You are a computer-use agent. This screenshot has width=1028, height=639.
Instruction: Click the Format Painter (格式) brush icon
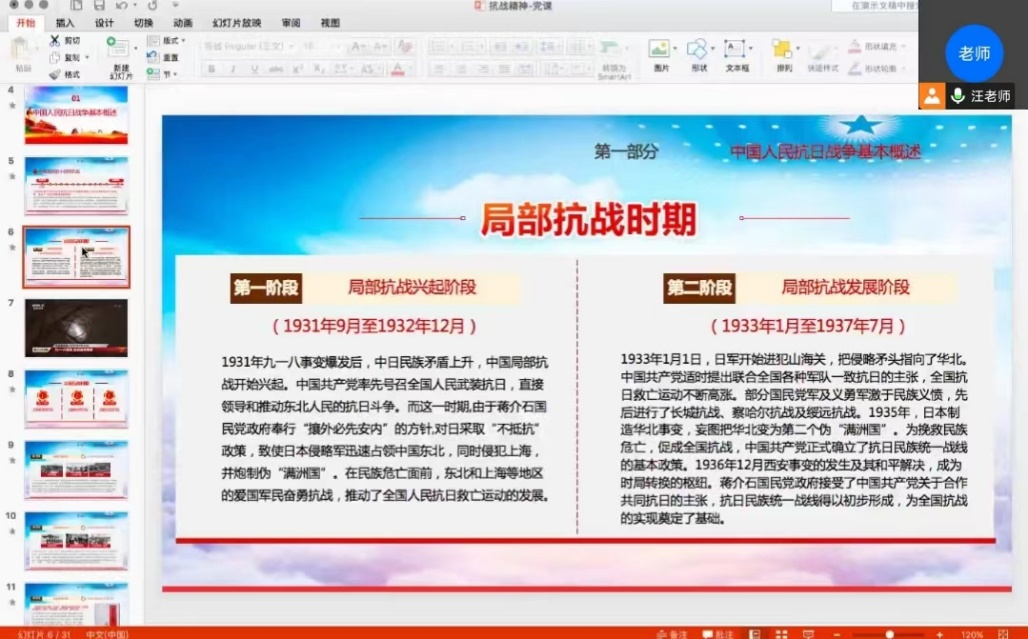54,74
